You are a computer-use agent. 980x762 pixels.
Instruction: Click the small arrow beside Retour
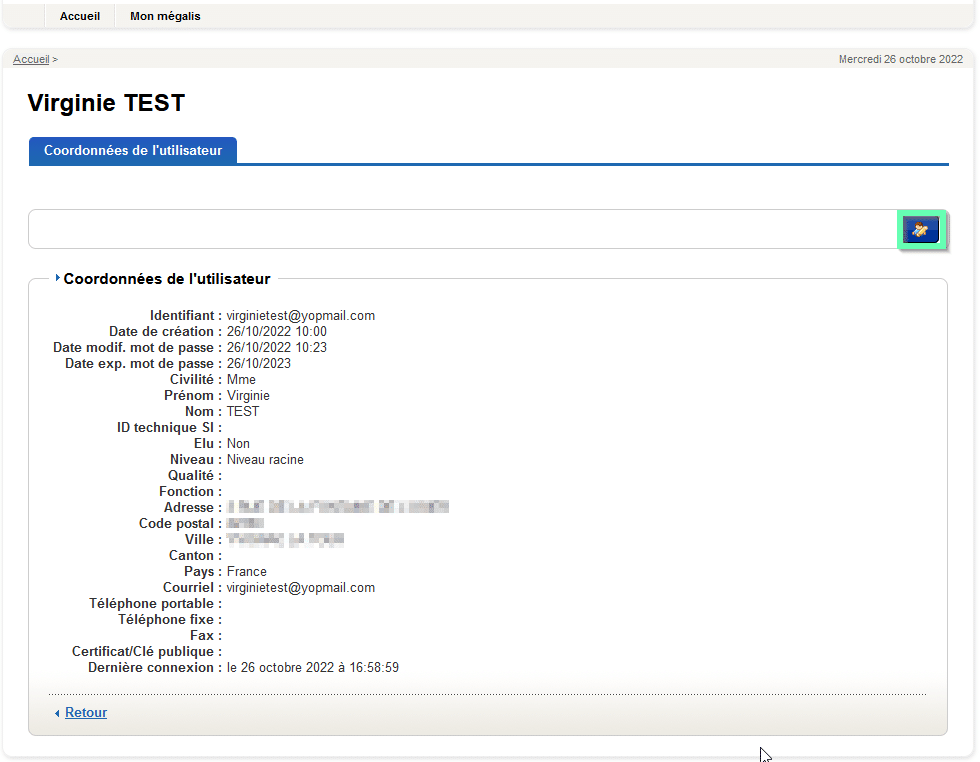[57, 713]
